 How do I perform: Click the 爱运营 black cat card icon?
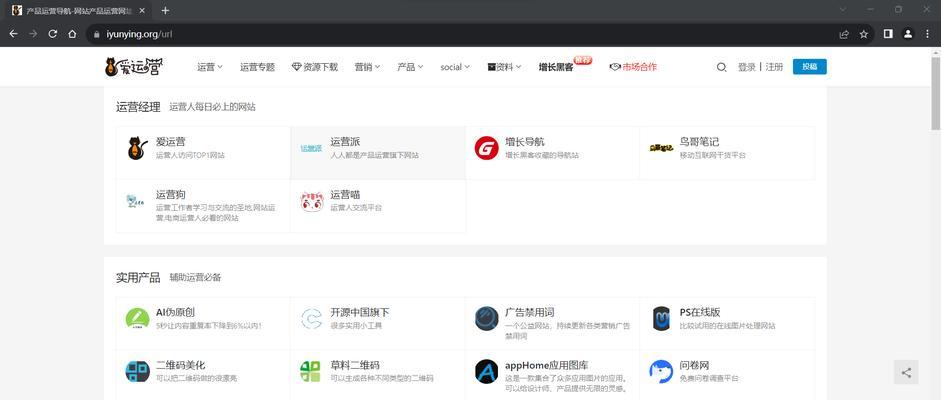[137, 148]
